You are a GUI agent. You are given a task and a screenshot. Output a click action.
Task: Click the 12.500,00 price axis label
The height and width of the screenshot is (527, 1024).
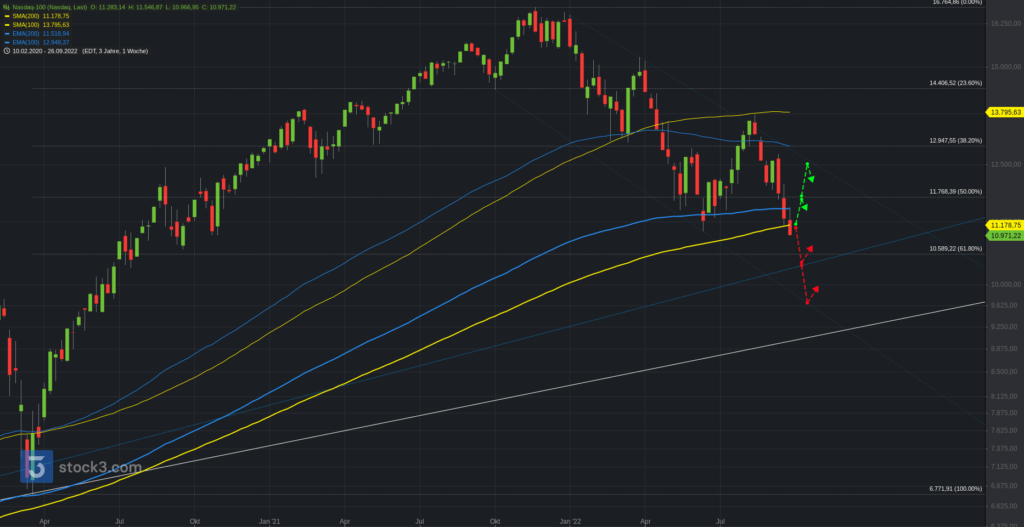[x=1006, y=165]
